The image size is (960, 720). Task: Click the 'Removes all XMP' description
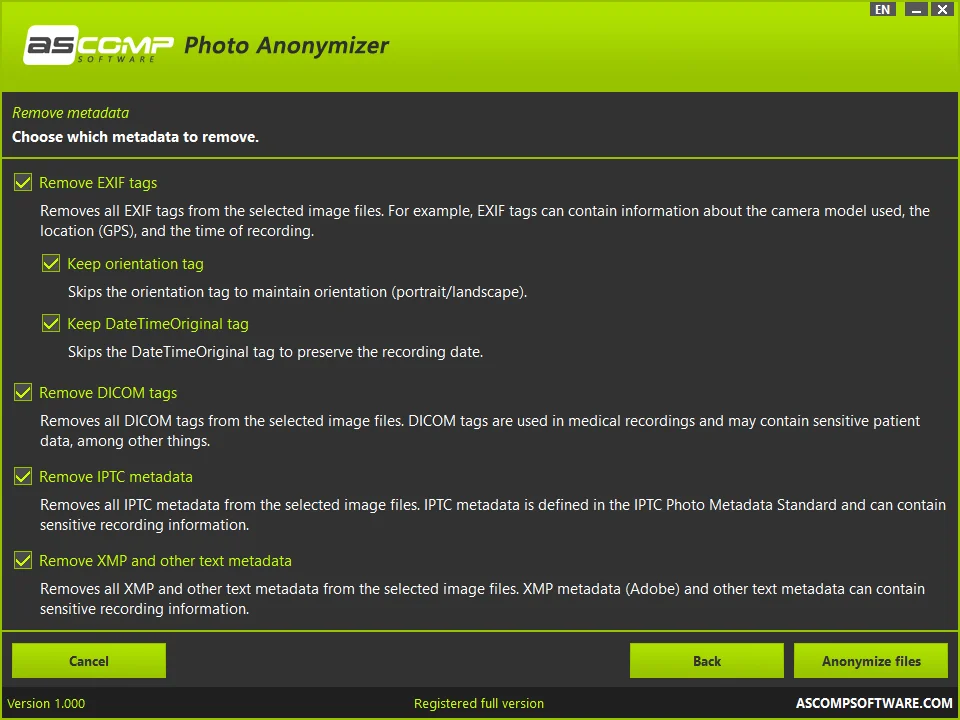click(x=482, y=598)
